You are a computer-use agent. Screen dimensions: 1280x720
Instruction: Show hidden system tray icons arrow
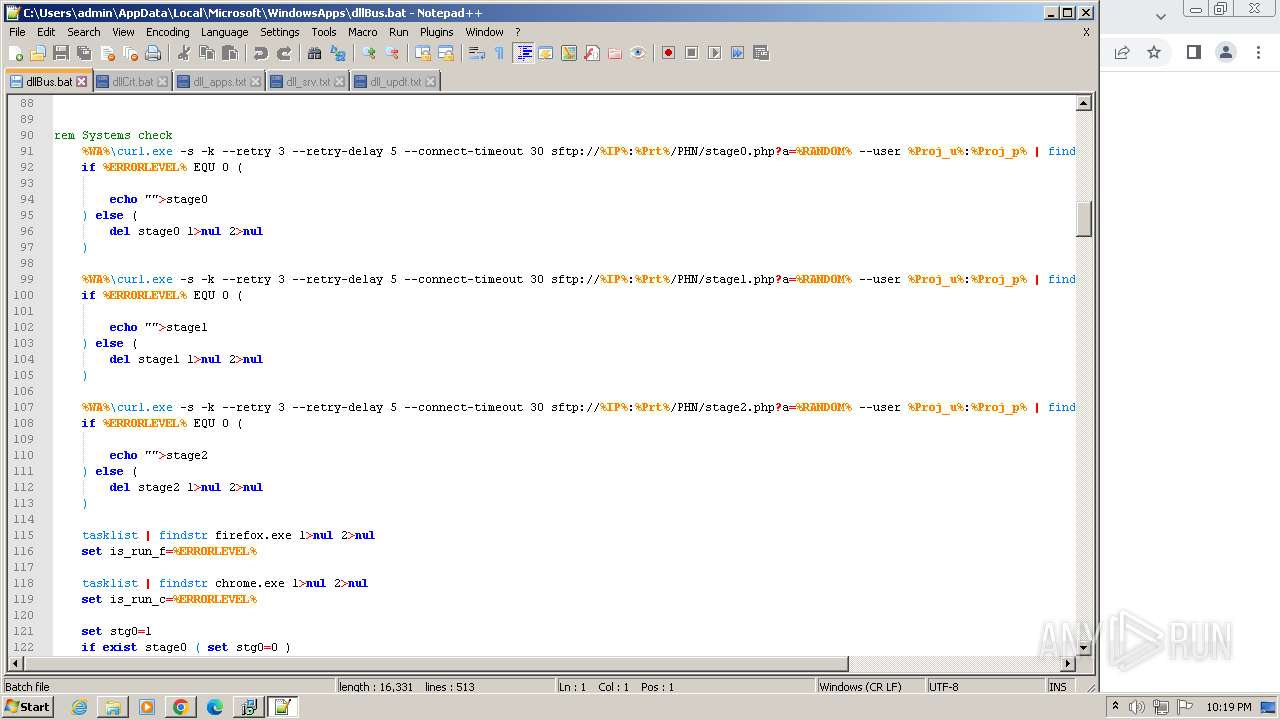pos(1115,707)
